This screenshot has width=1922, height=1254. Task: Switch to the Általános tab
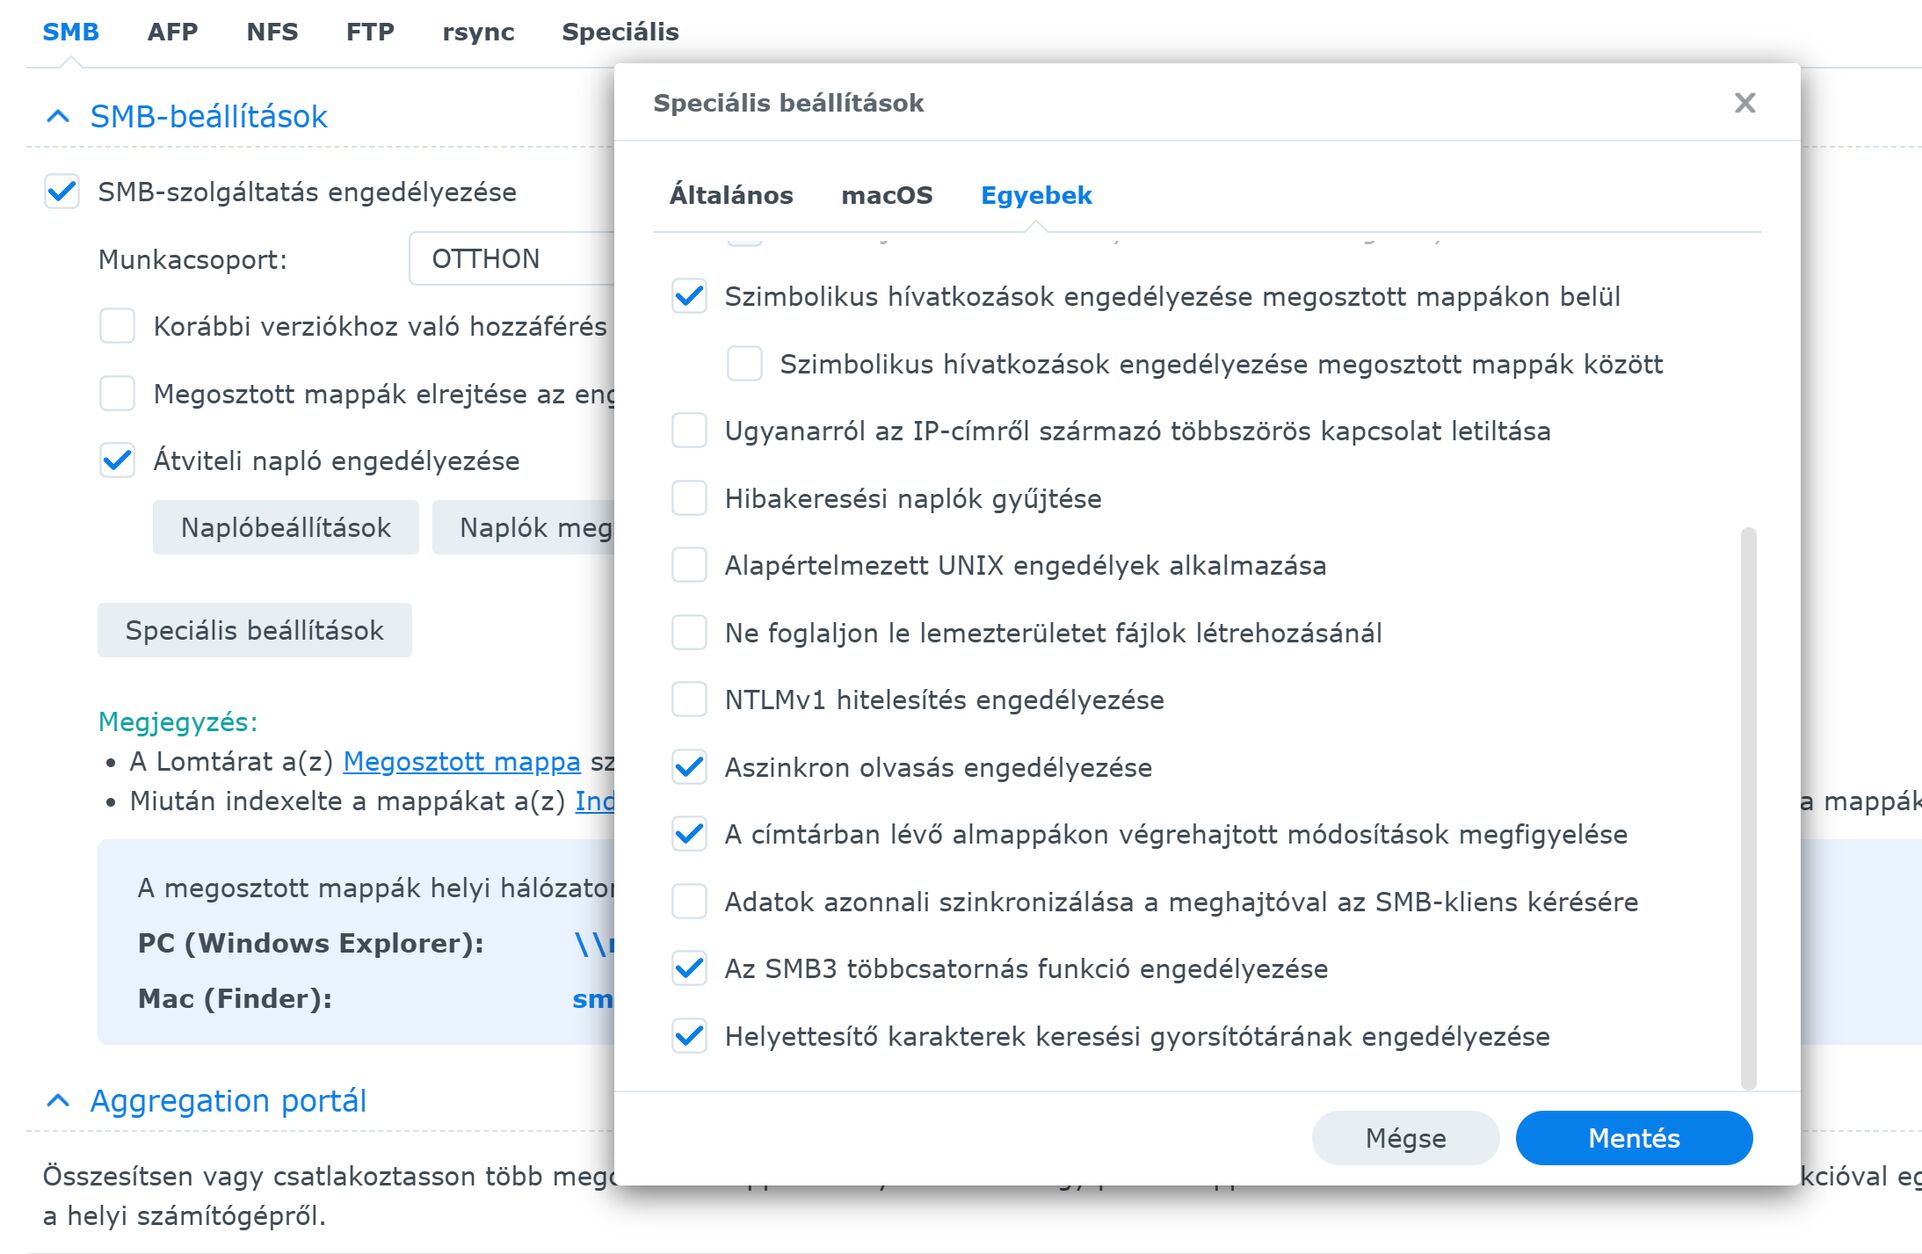(x=731, y=195)
